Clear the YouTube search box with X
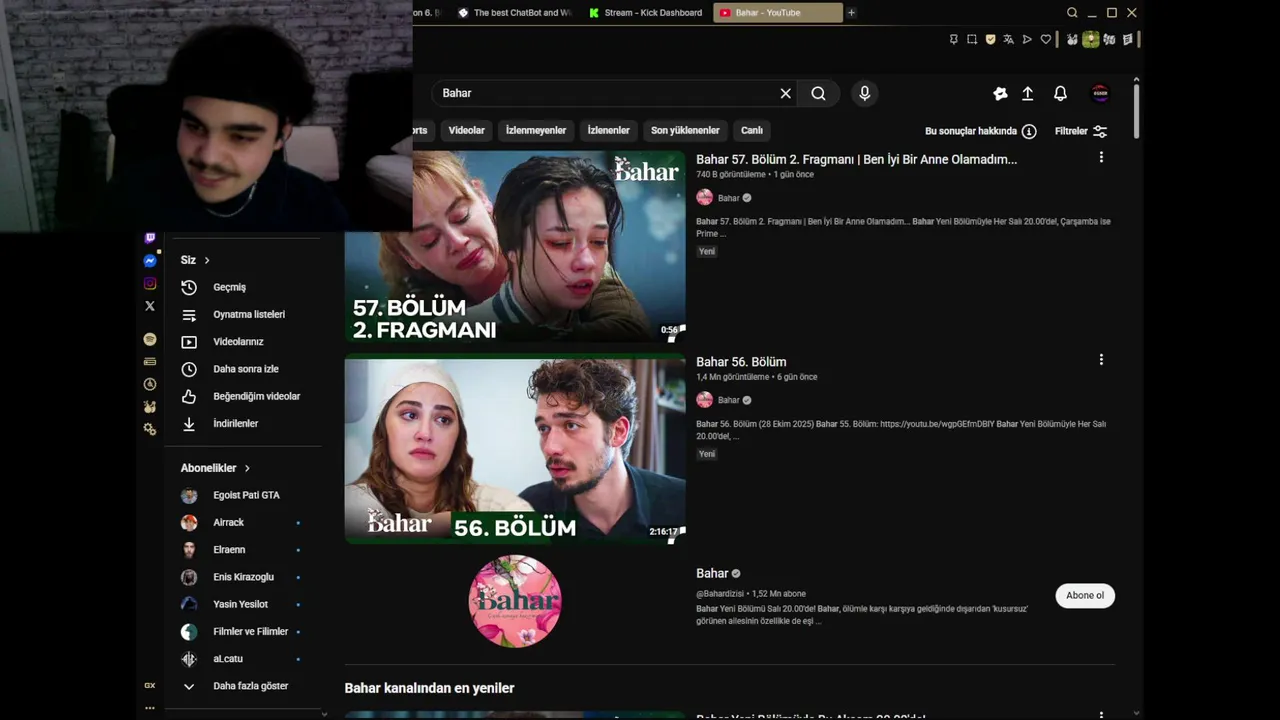Viewport: 1280px width, 720px height. click(785, 93)
